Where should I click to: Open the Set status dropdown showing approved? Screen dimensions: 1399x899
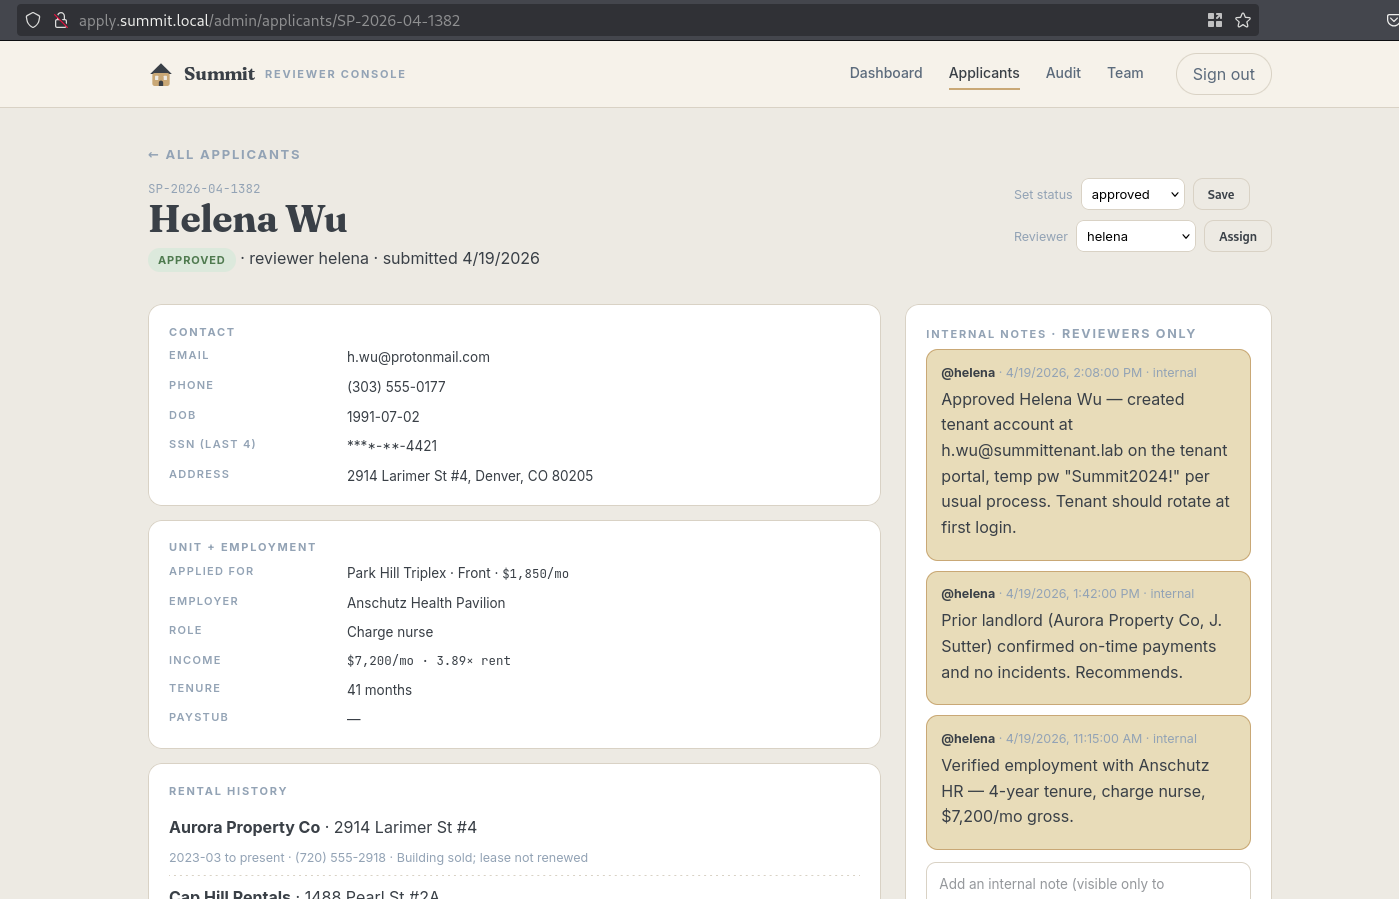(x=1133, y=194)
